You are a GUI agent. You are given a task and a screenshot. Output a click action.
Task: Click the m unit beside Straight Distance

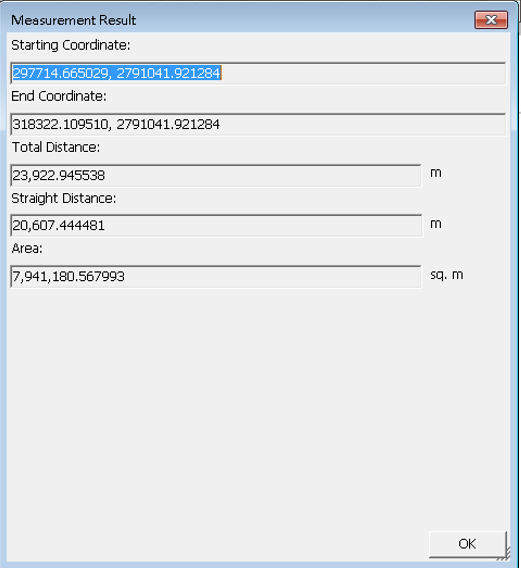436,224
